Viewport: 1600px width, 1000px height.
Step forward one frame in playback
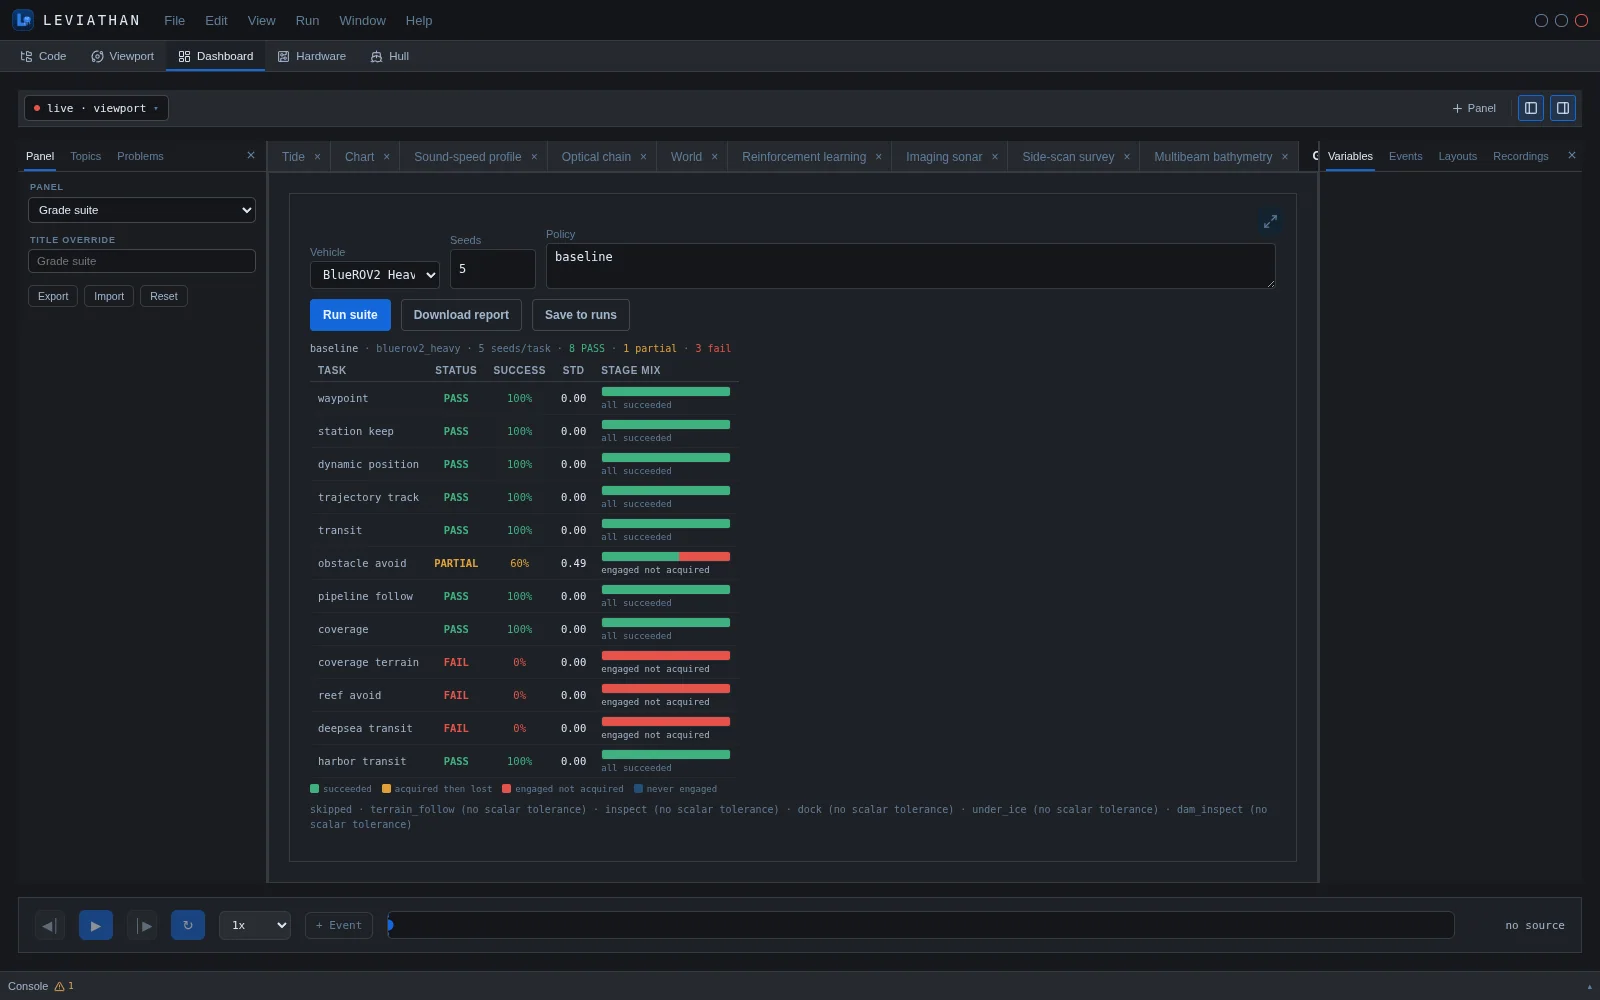click(x=143, y=925)
